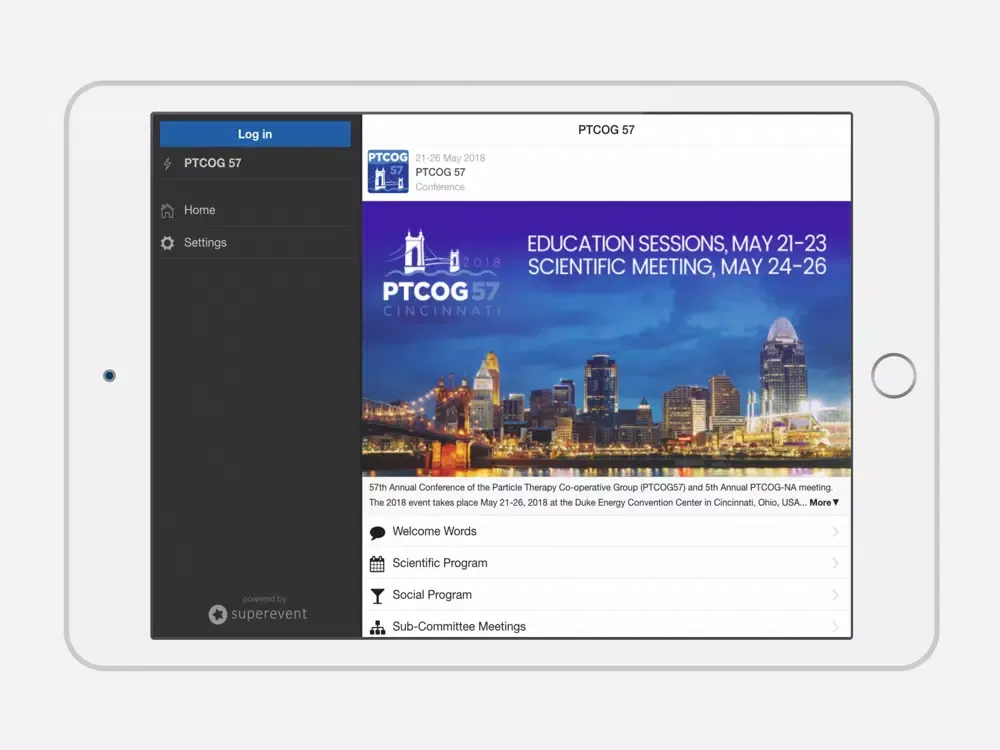The image size is (1000, 750).
Task: Click the '21-26 May 2018' date text
Action: coord(450,158)
